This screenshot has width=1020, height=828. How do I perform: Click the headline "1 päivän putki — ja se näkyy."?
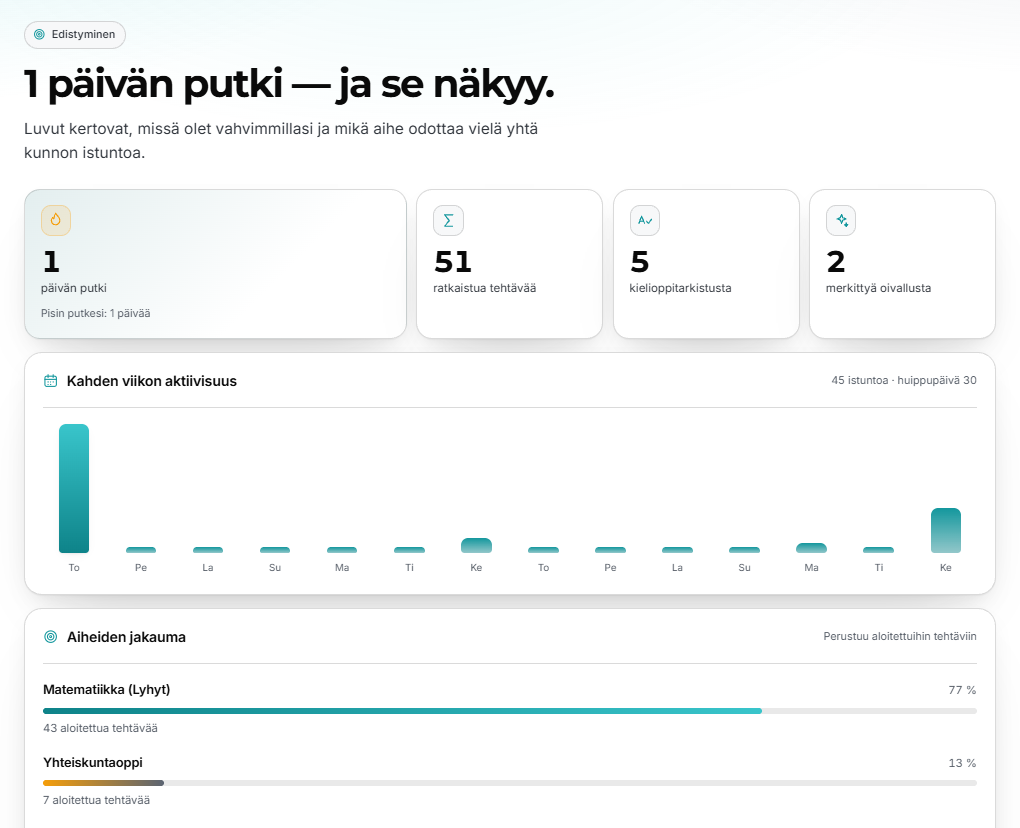(289, 85)
